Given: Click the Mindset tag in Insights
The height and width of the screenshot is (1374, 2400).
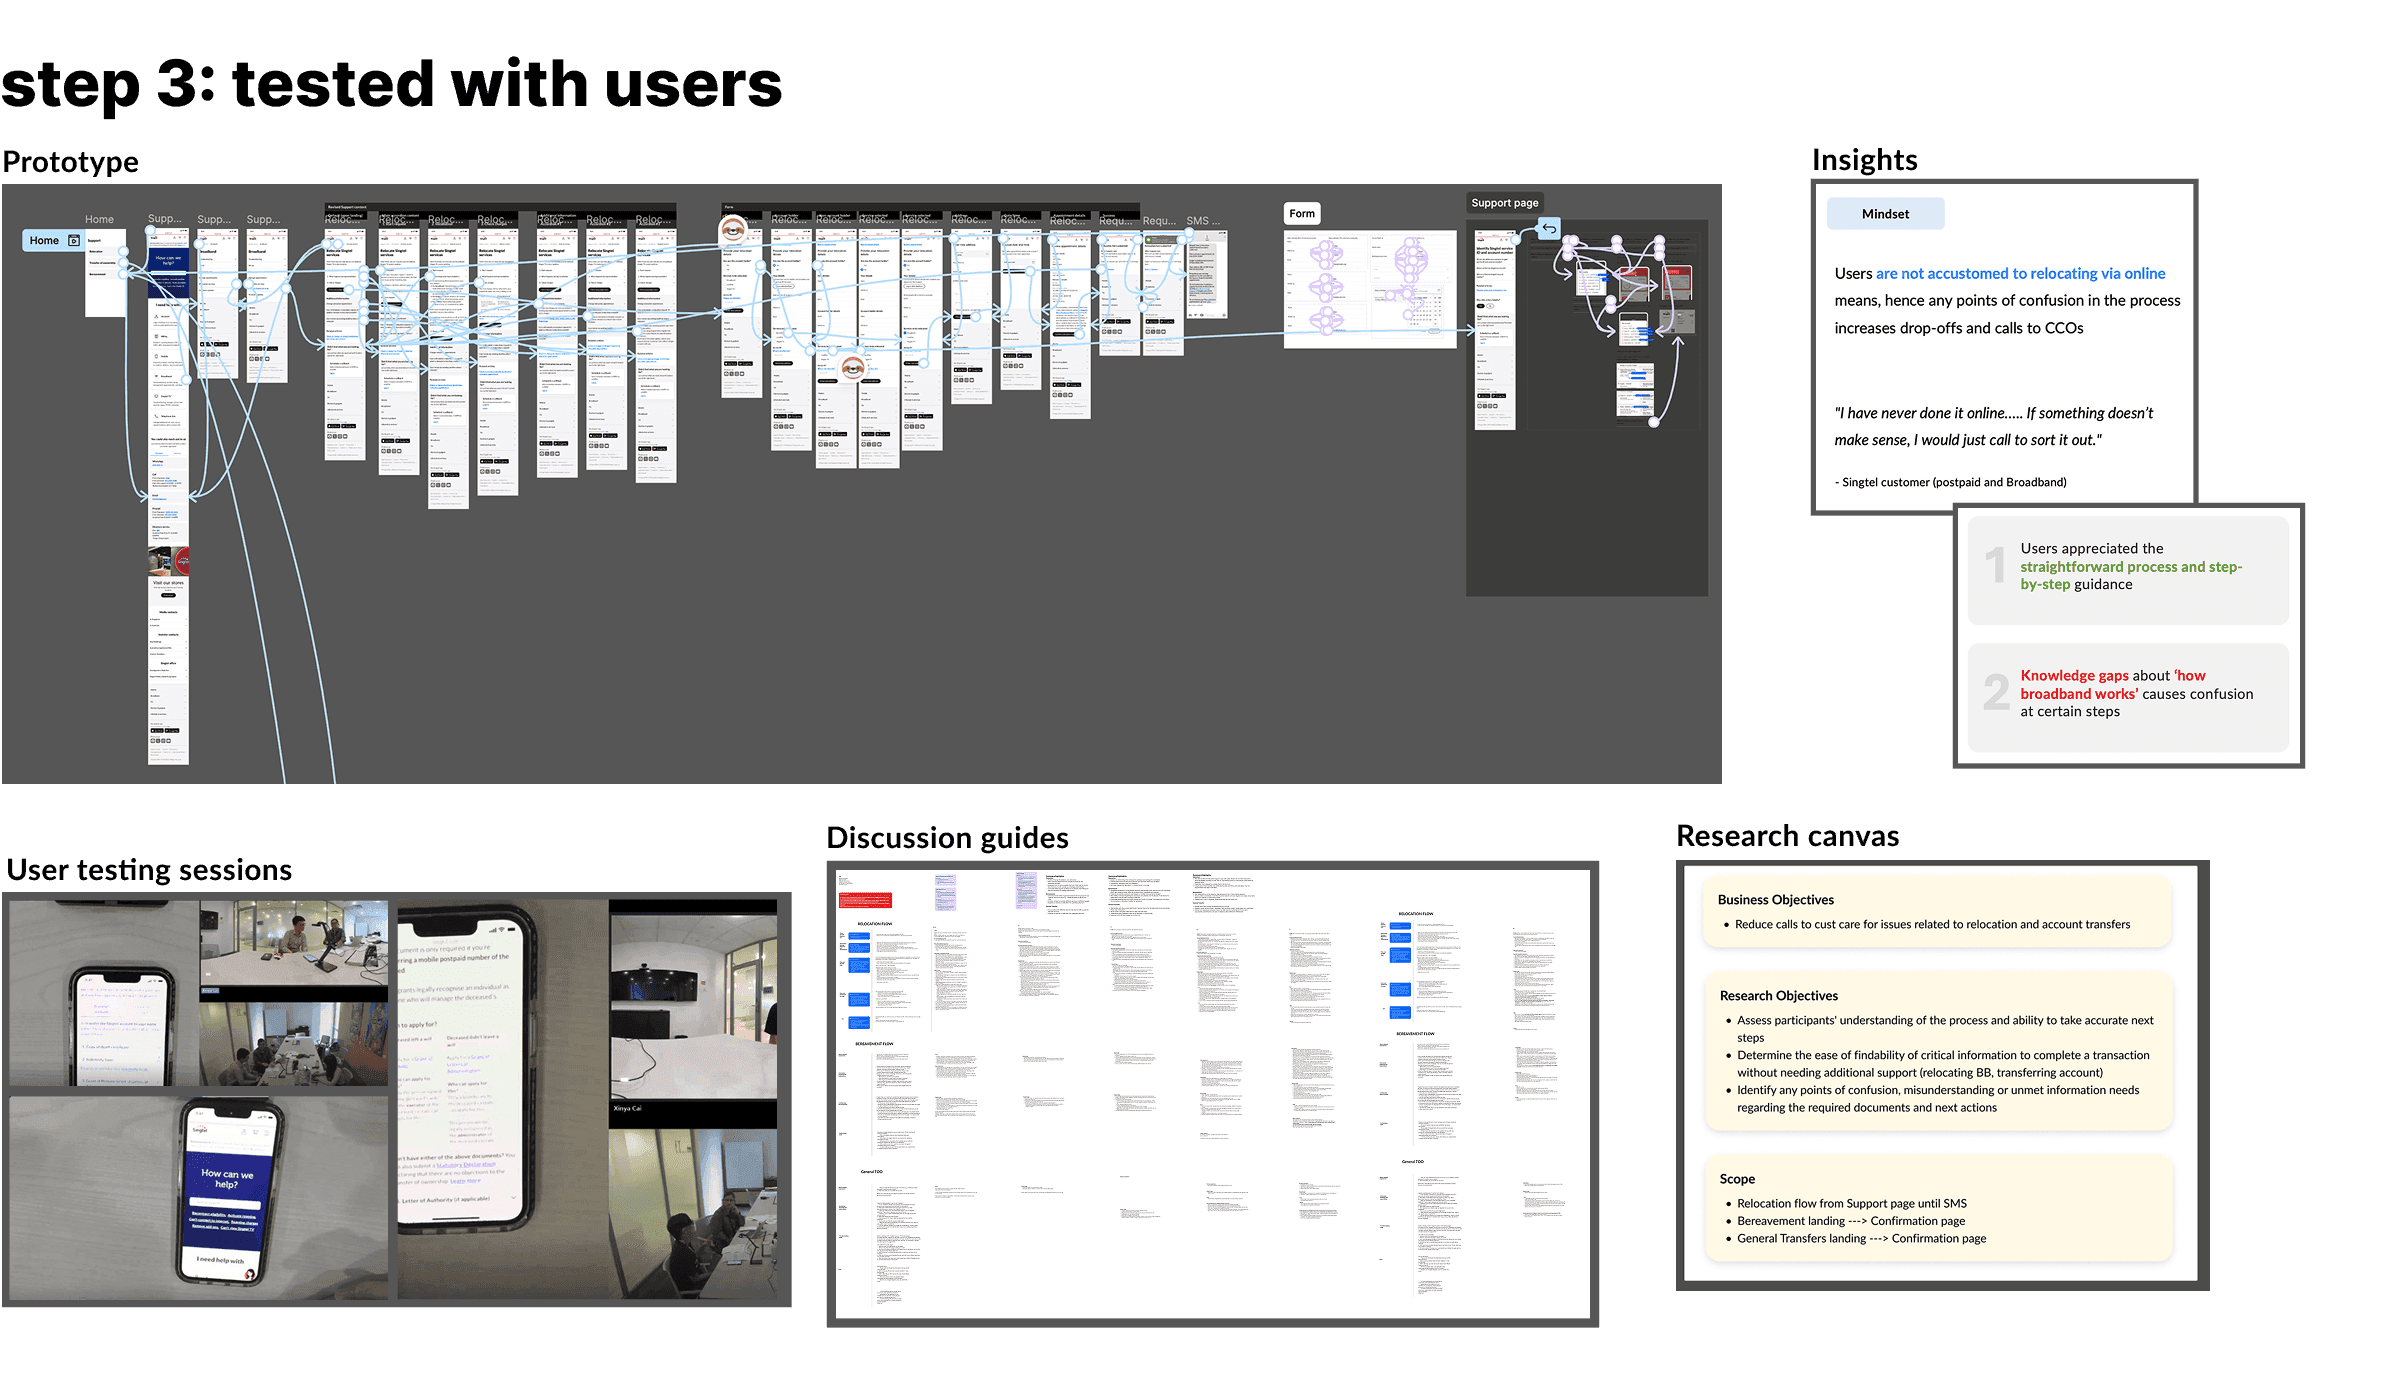Looking at the screenshot, I should click(1885, 214).
